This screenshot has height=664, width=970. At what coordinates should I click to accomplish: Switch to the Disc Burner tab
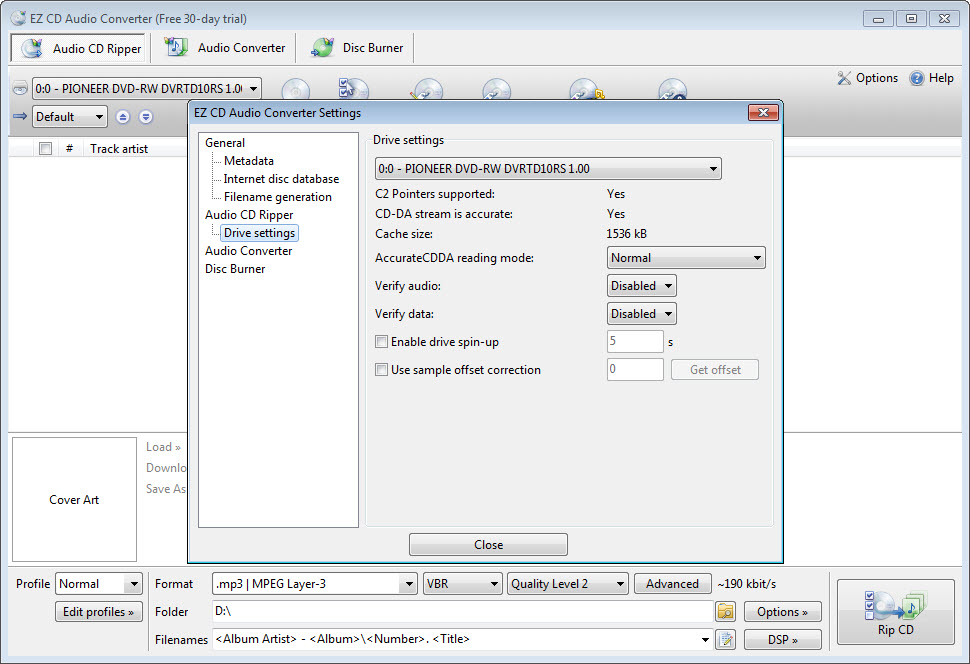pos(356,48)
